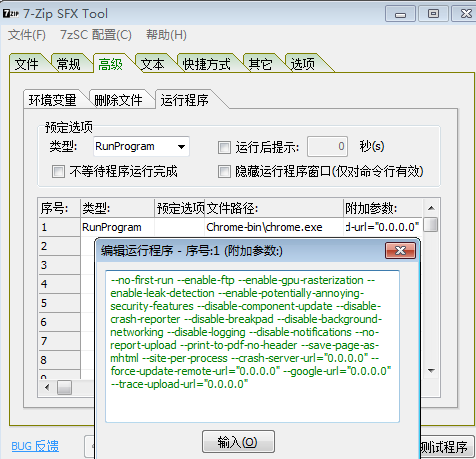This screenshot has width=476, height=459.
Task: Switch to the 常规 tab
Action: pyautogui.click(x=69, y=64)
